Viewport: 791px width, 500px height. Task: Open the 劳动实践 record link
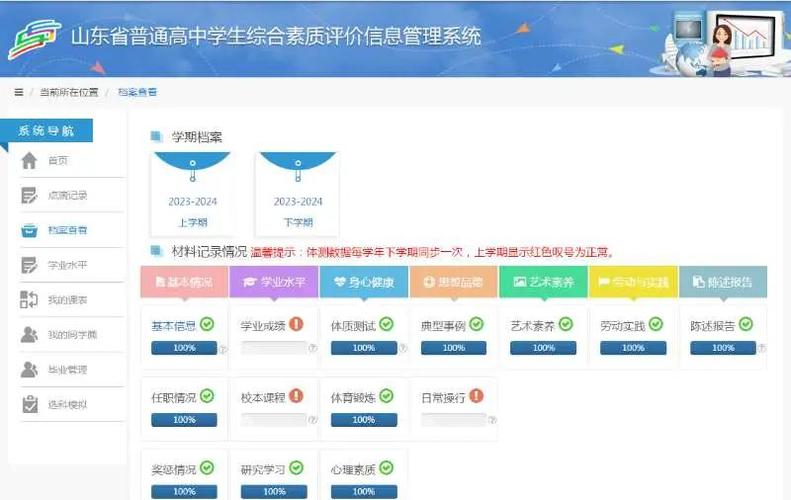tap(623, 326)
